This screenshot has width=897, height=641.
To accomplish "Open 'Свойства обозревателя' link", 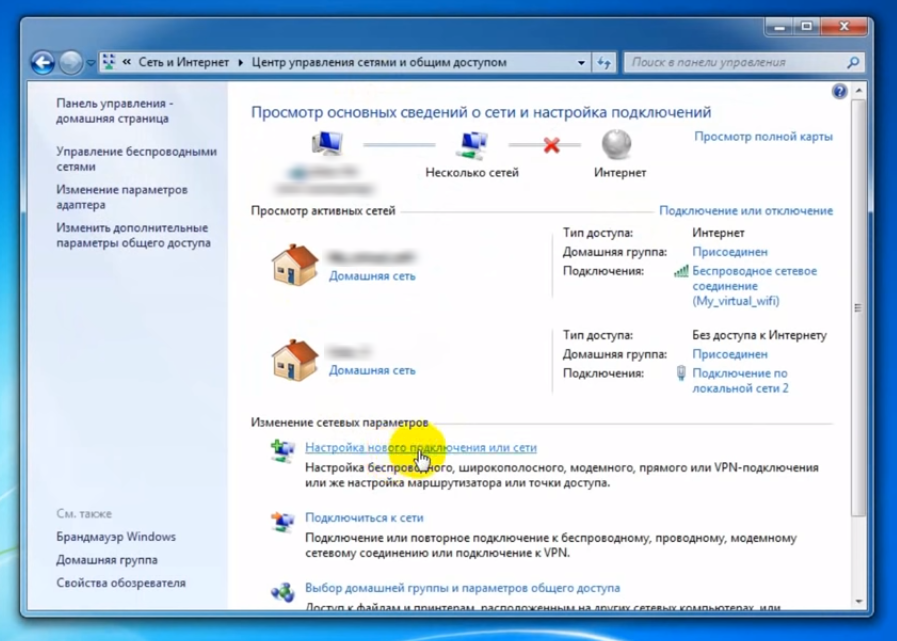I will pos(121,583).
